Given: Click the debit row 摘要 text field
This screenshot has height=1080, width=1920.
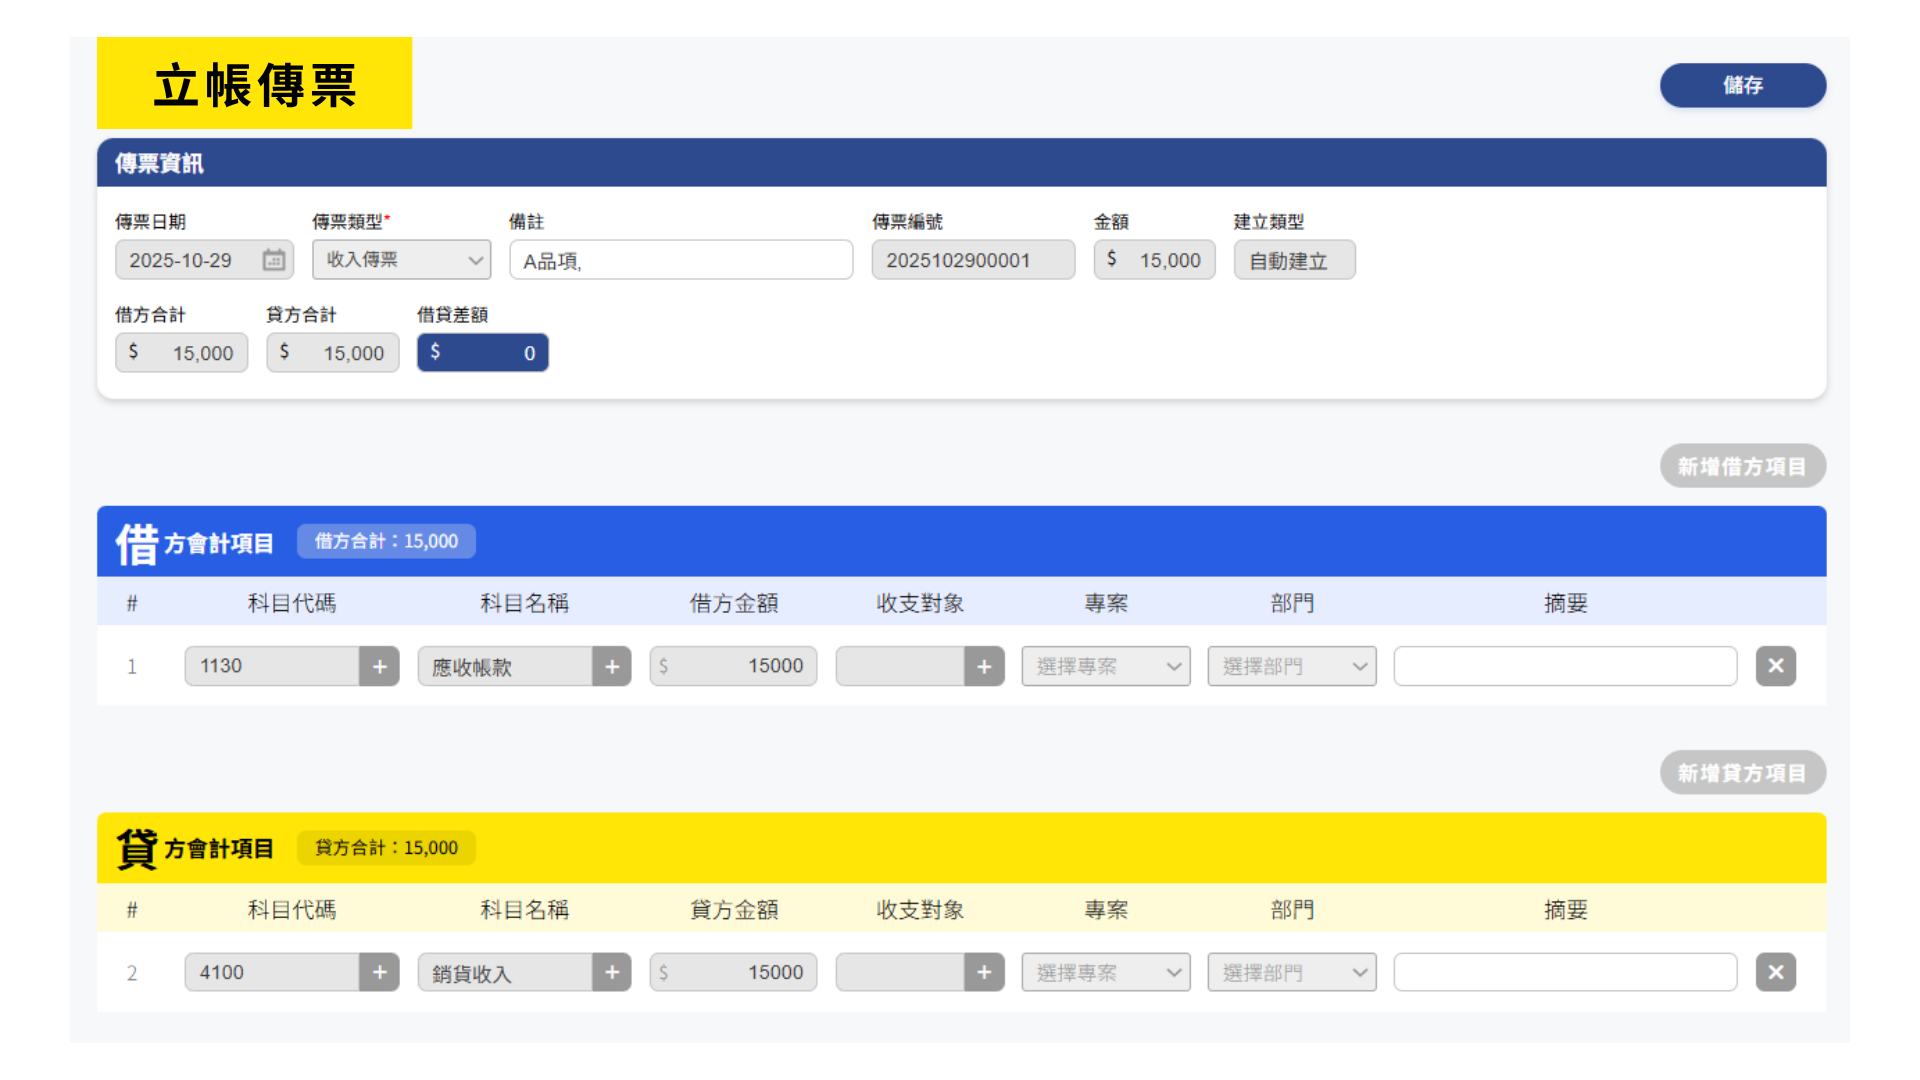Looking at the screenshot, I should tap(1564, 666).
